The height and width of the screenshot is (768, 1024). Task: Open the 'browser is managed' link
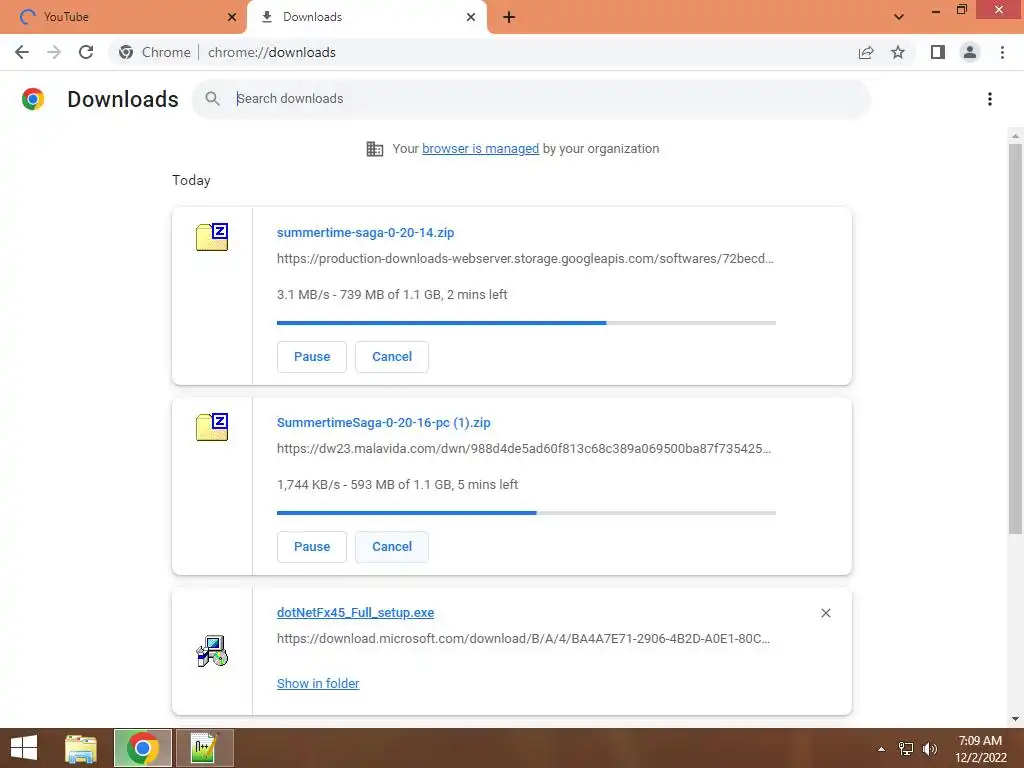click(x=481, y=148)
